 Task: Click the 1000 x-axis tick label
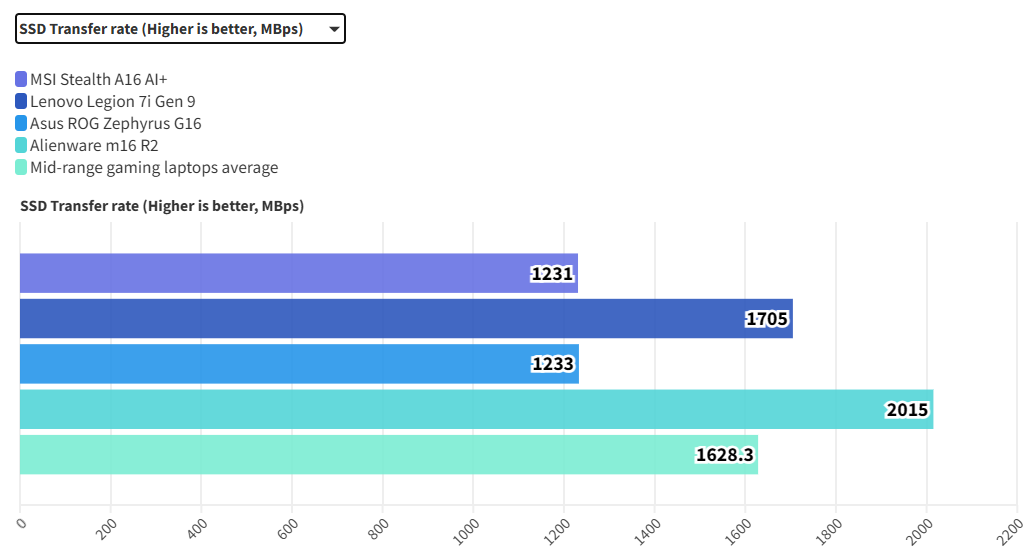point(467,527)
